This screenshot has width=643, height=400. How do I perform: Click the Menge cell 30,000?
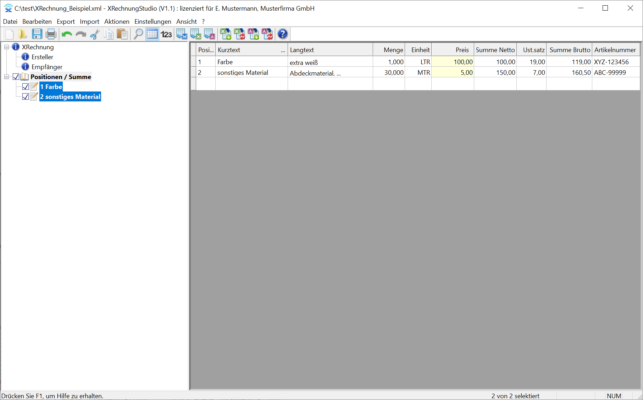389,73
